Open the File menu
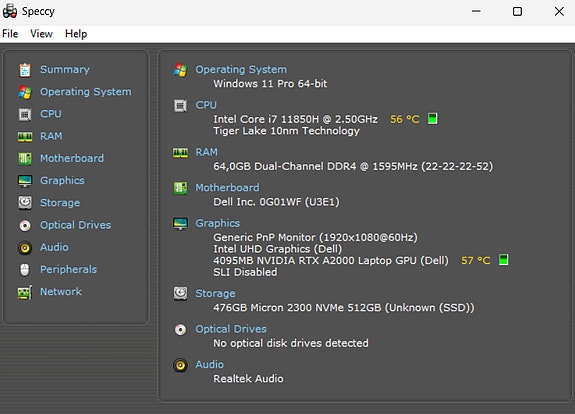The height and width of the screenshot is (414, 575). [x=10, y=34]
